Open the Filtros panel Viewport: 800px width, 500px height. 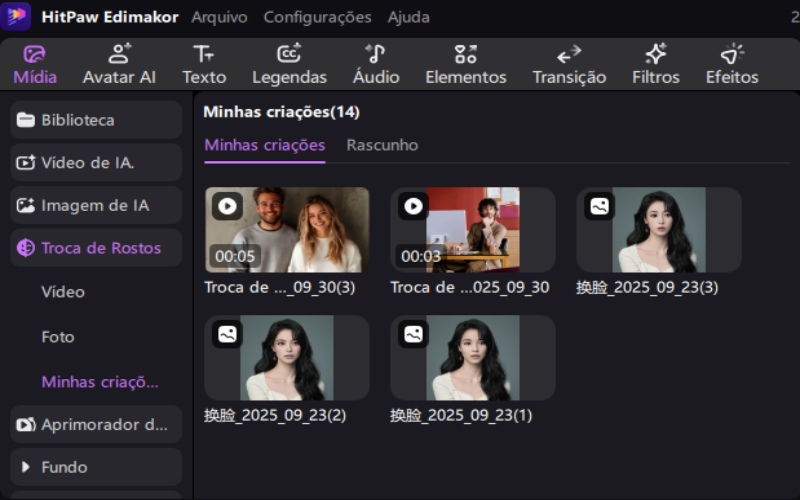(656, 65)
